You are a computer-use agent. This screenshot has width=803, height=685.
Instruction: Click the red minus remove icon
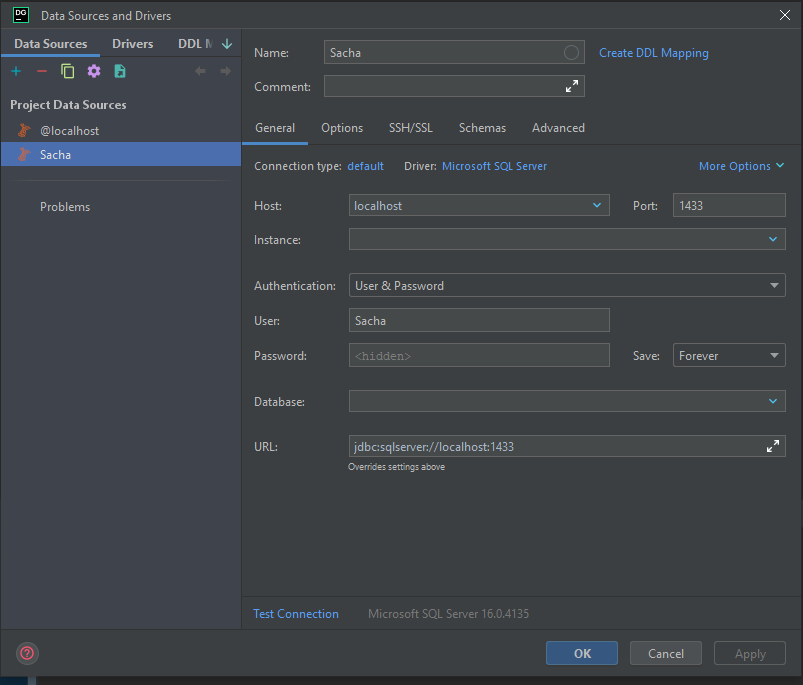(42, 71)
